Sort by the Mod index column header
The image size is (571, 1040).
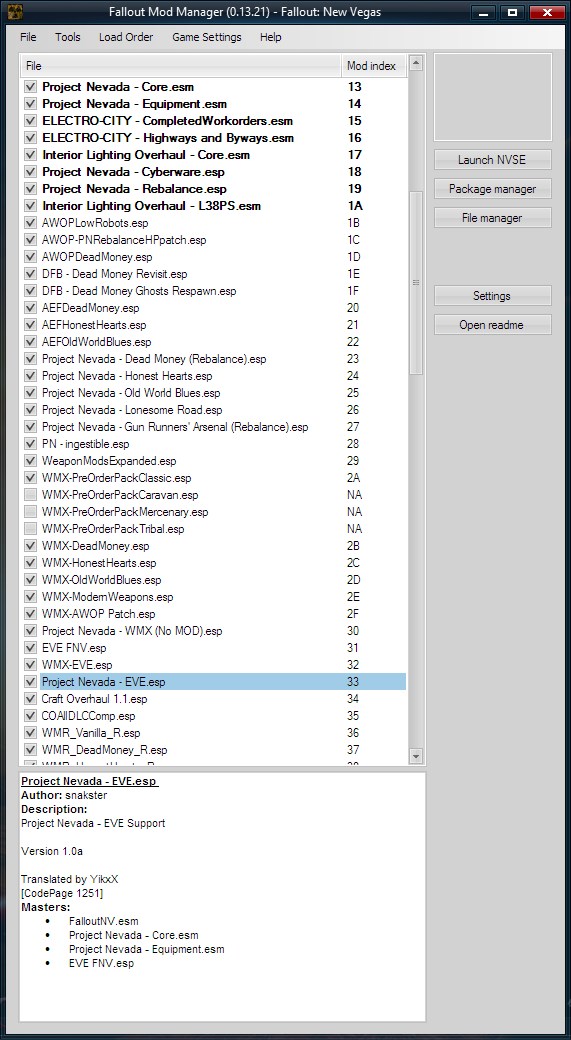374,66
